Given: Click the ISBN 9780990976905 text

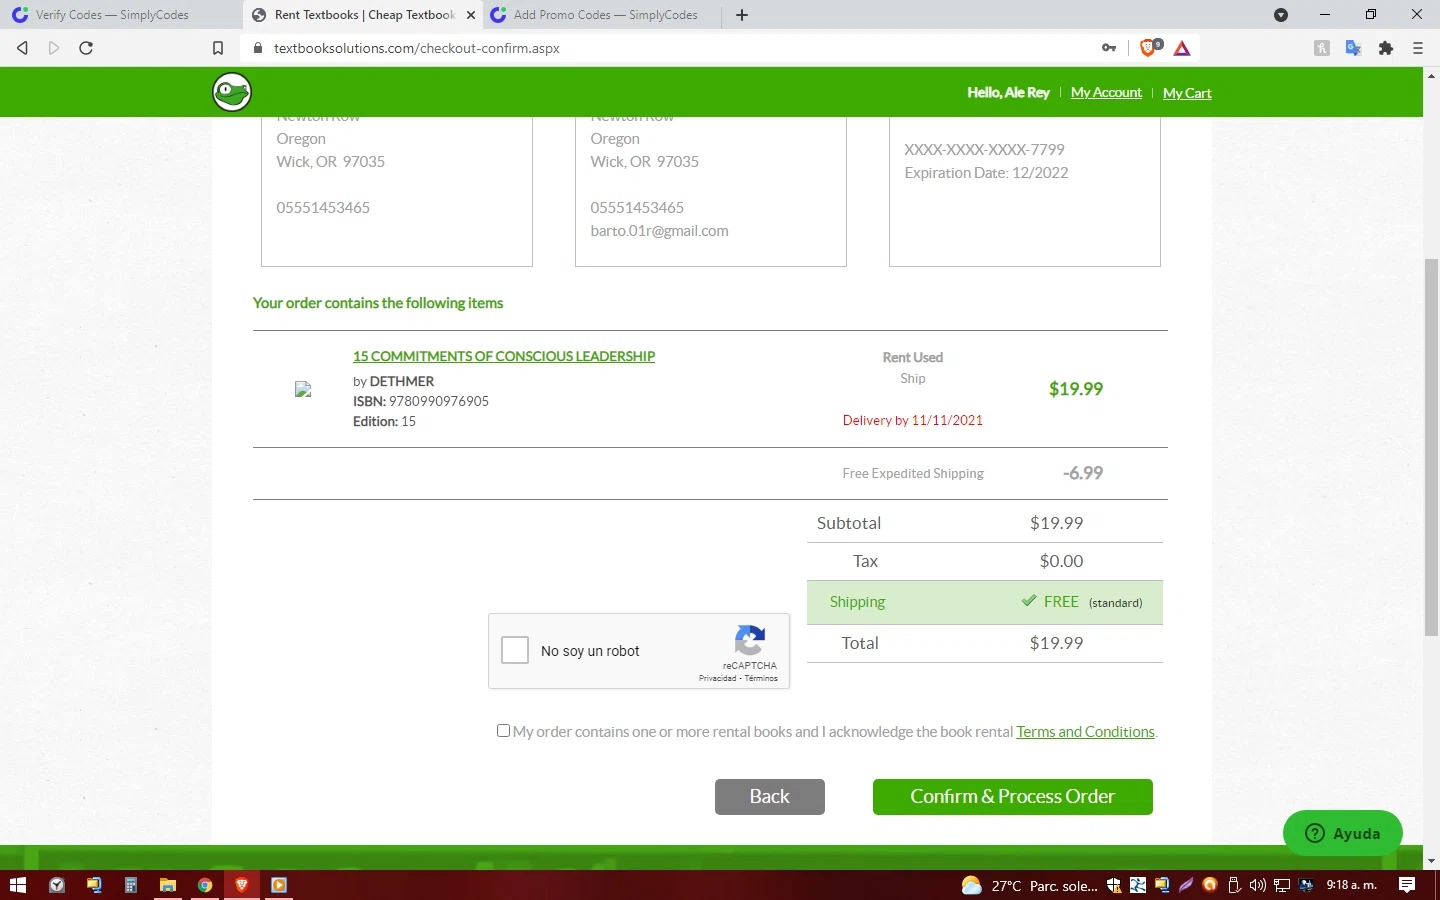Looking at the screenshot, I should (x=421, y=401).
